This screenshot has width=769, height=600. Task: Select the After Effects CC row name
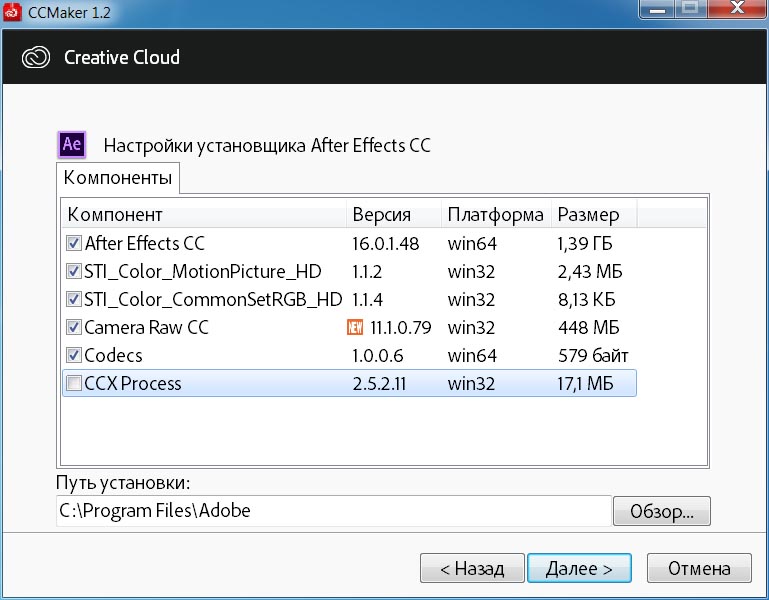145,243
